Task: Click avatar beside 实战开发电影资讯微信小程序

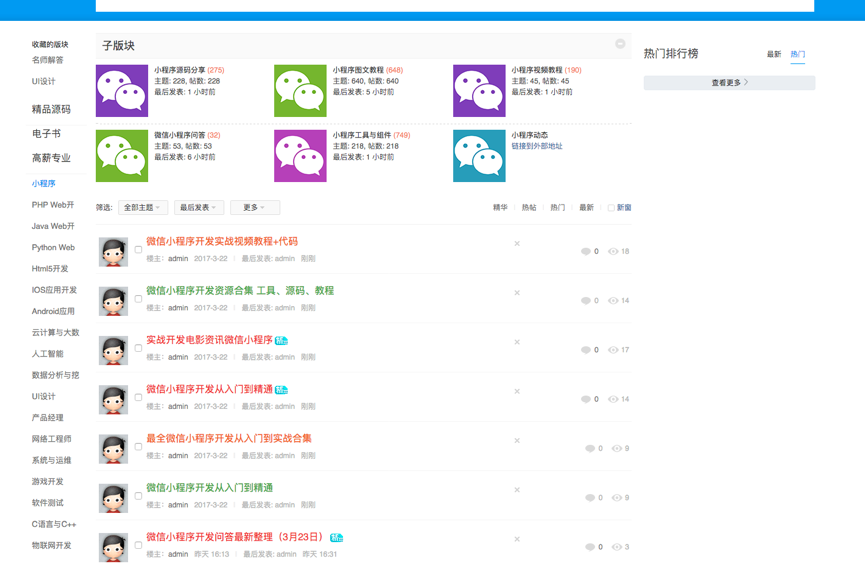Action: click(114, 350)
